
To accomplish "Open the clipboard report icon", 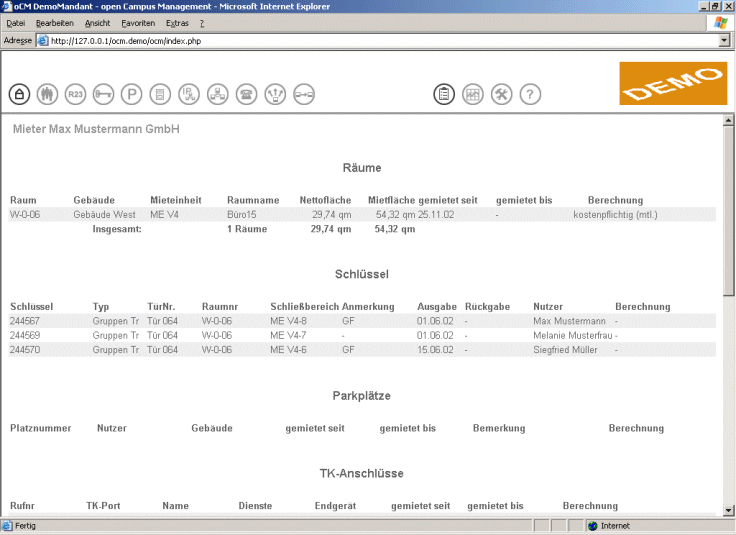I will pyautogui.click(x=443, y=94).
